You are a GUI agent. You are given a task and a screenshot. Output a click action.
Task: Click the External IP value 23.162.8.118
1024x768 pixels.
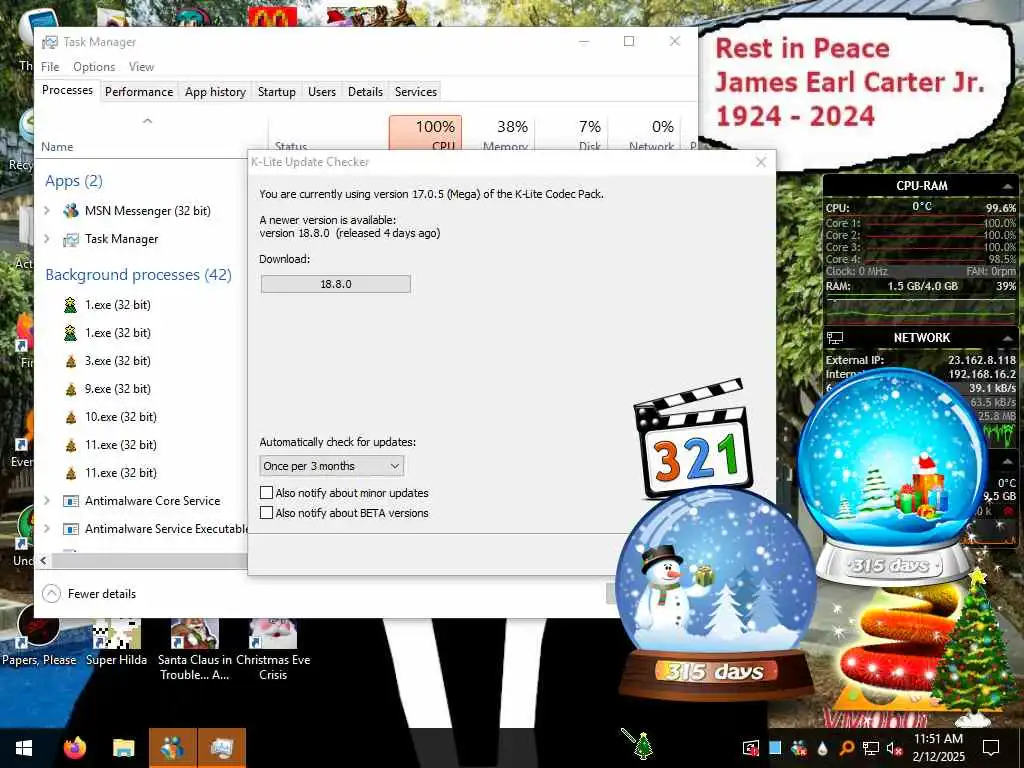tap(982, 360)
